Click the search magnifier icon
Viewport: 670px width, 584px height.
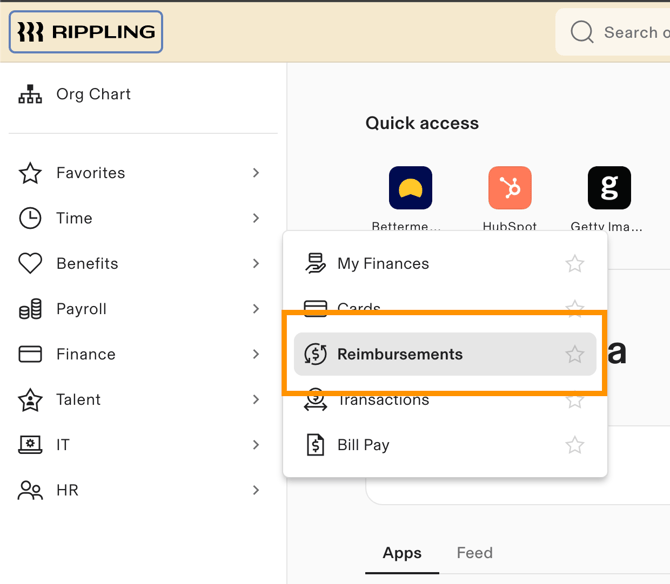pyautogui.click(x=582, y=32)
